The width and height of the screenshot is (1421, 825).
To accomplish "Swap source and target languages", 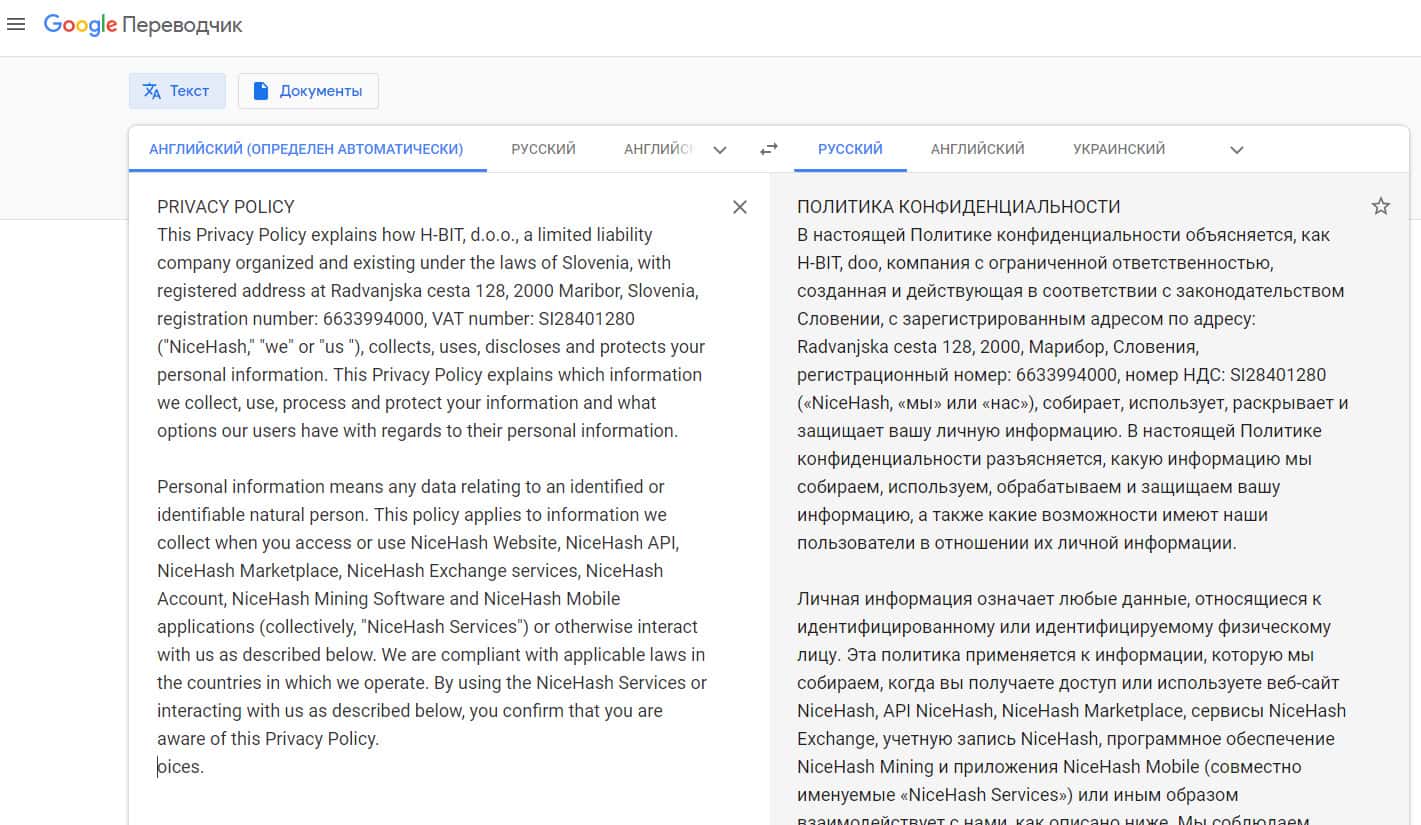I will coord(768,150).
